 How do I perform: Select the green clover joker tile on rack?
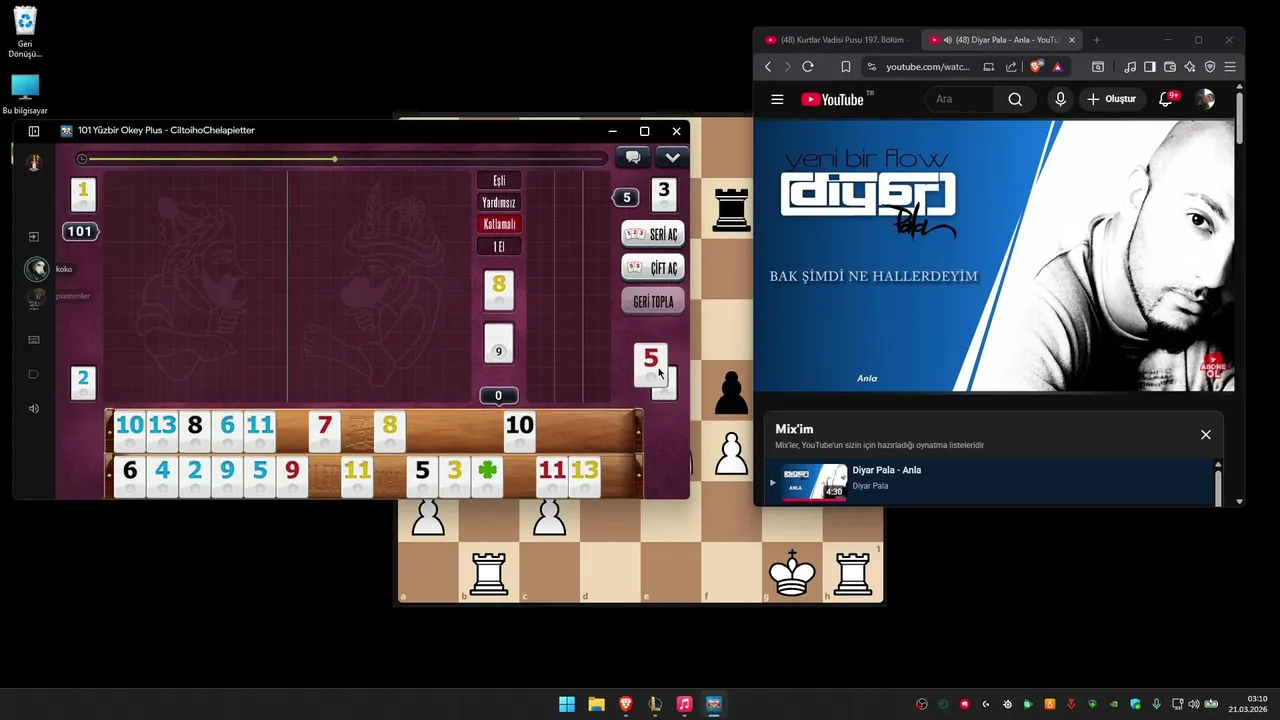[487, 476]
